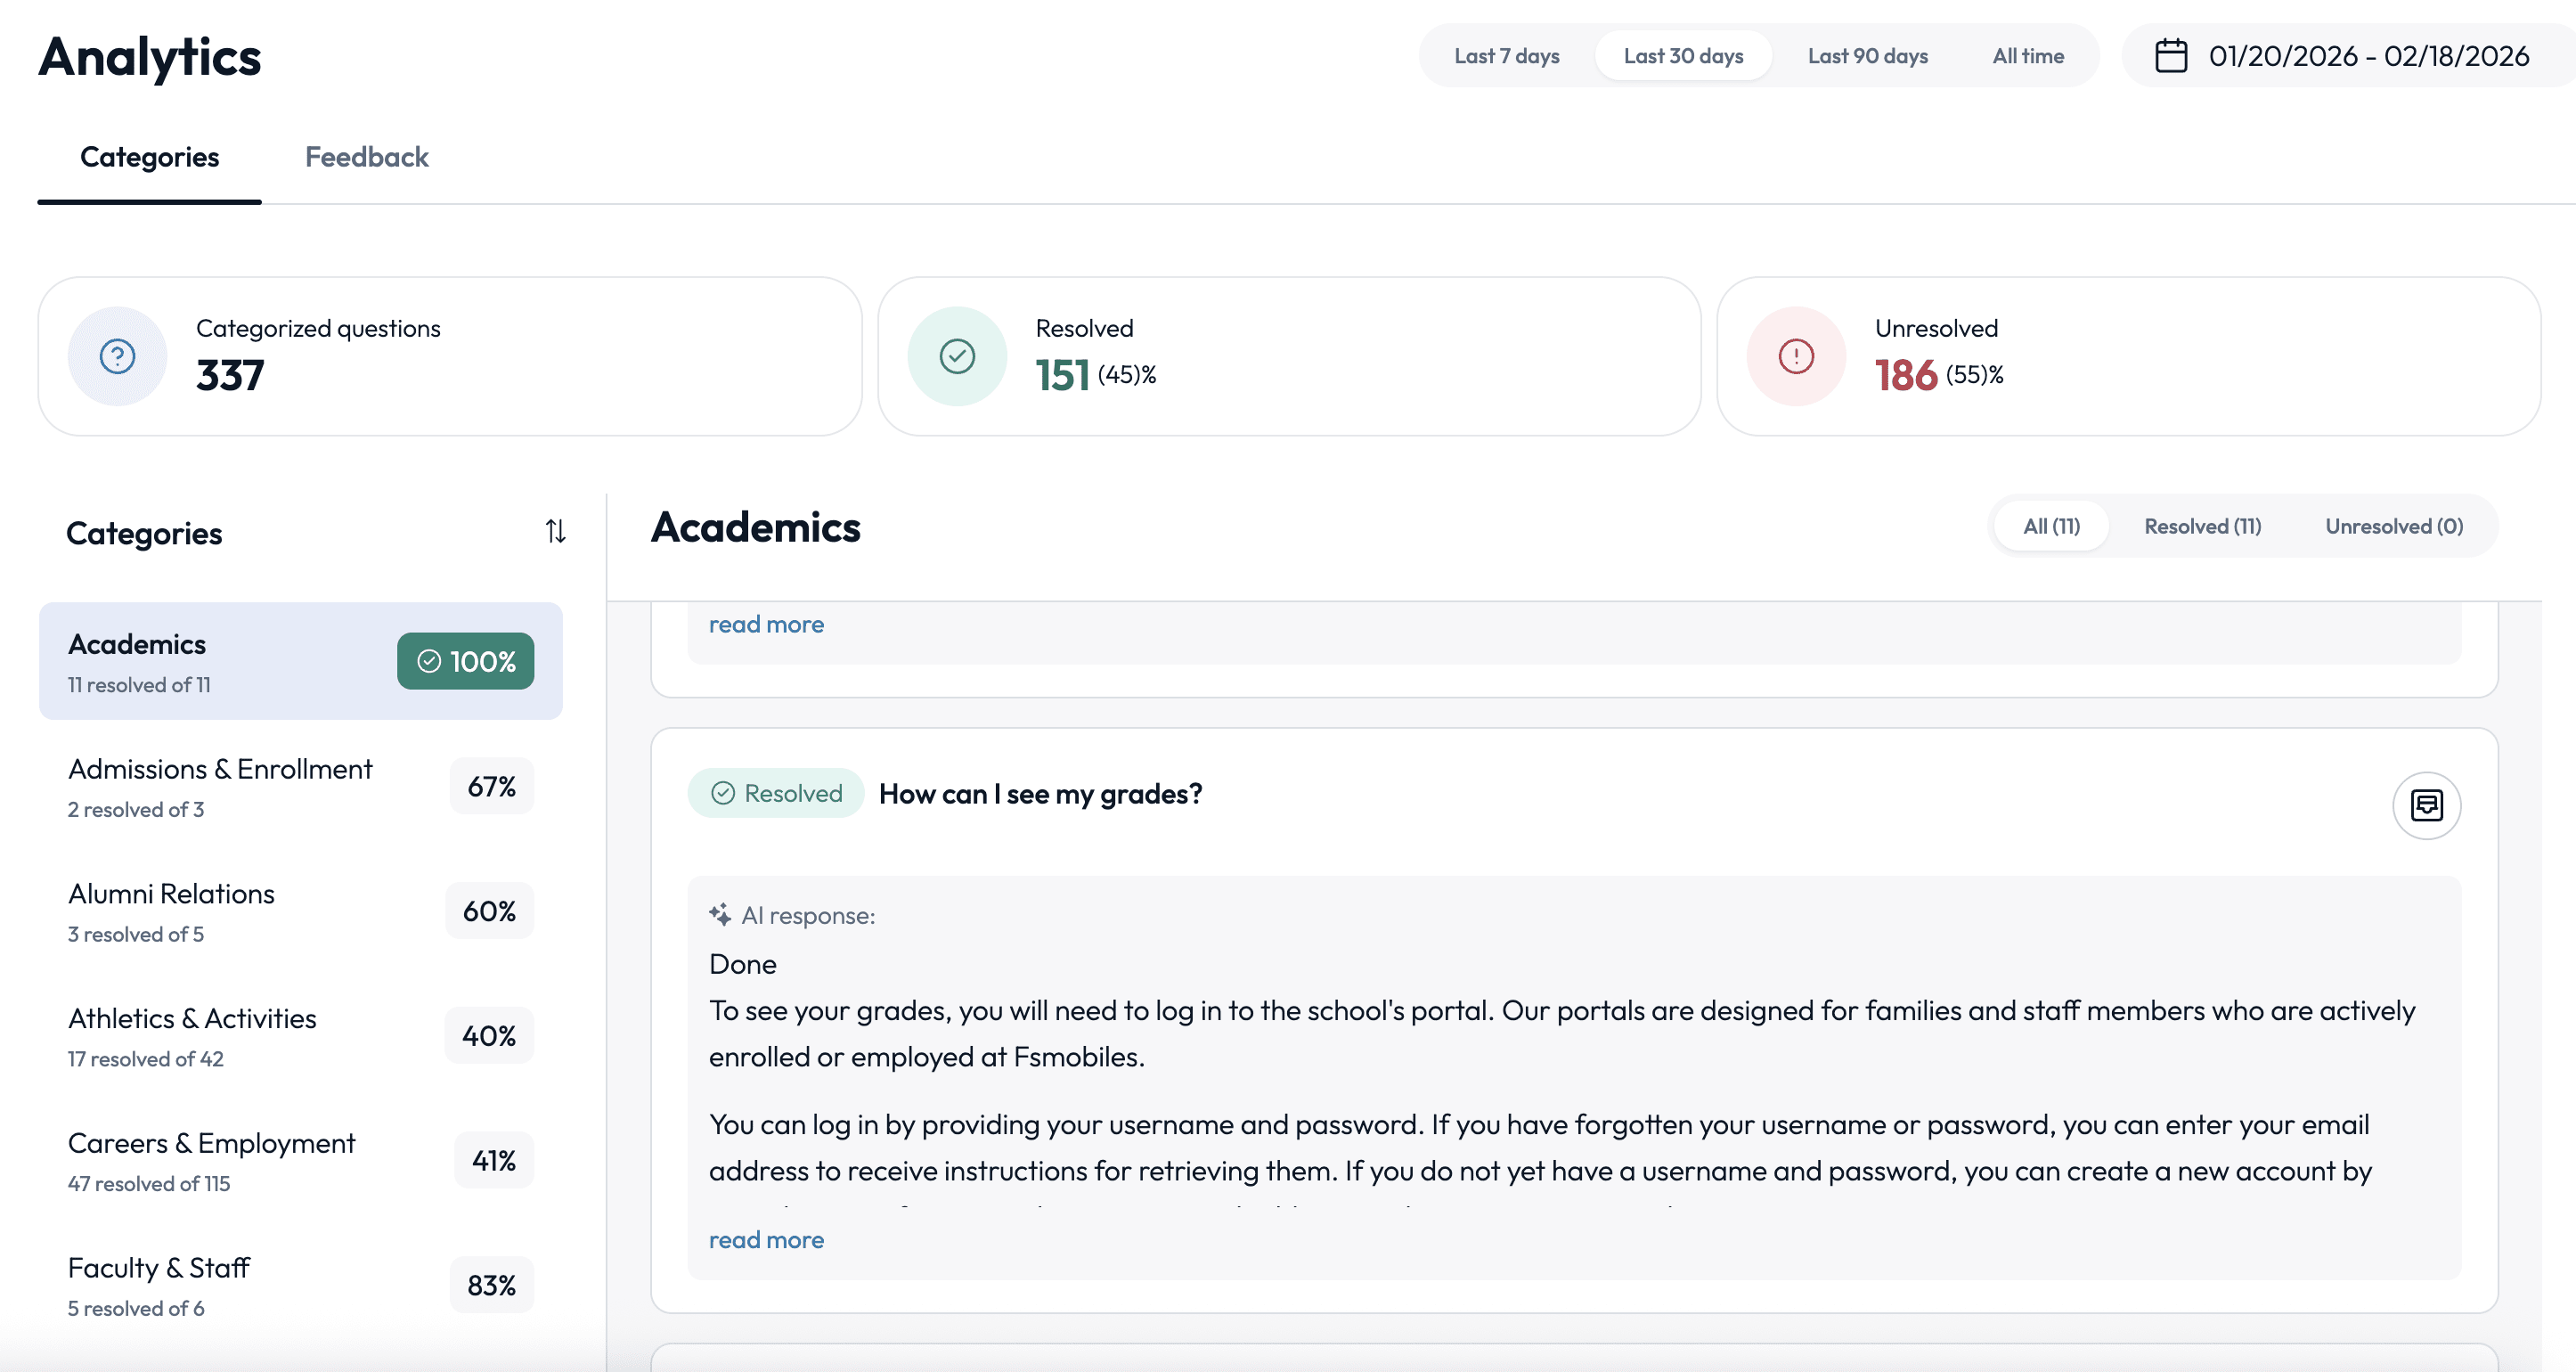Click the sort categories arrows icon
This screenshot has height=1372, width=2576.
(555, 531)
